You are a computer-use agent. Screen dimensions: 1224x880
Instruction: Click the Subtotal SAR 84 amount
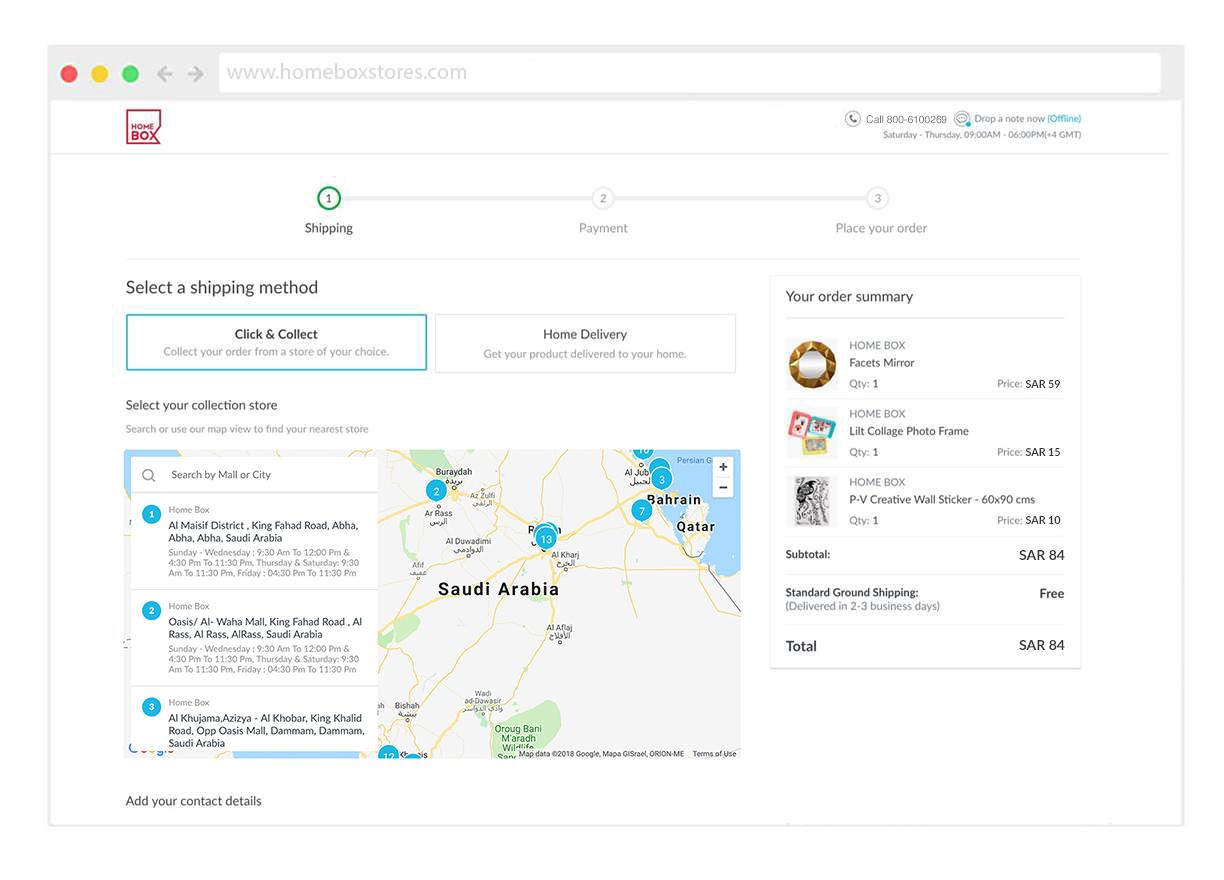pyautogui.click(x=1042, y=555)
